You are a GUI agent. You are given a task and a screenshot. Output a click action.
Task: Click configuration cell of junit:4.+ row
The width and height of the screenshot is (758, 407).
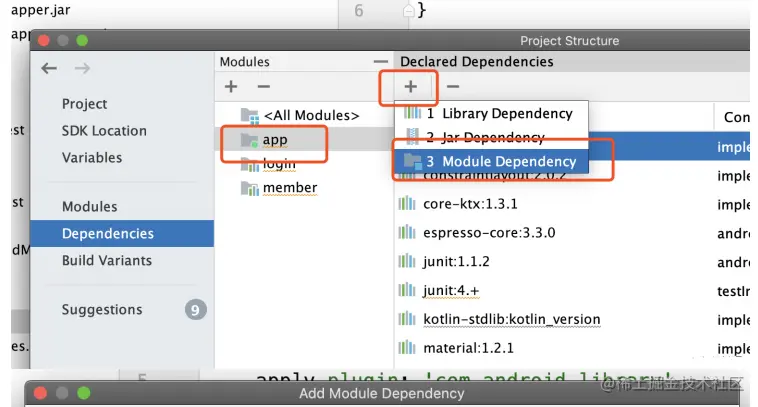coord(733,291)
